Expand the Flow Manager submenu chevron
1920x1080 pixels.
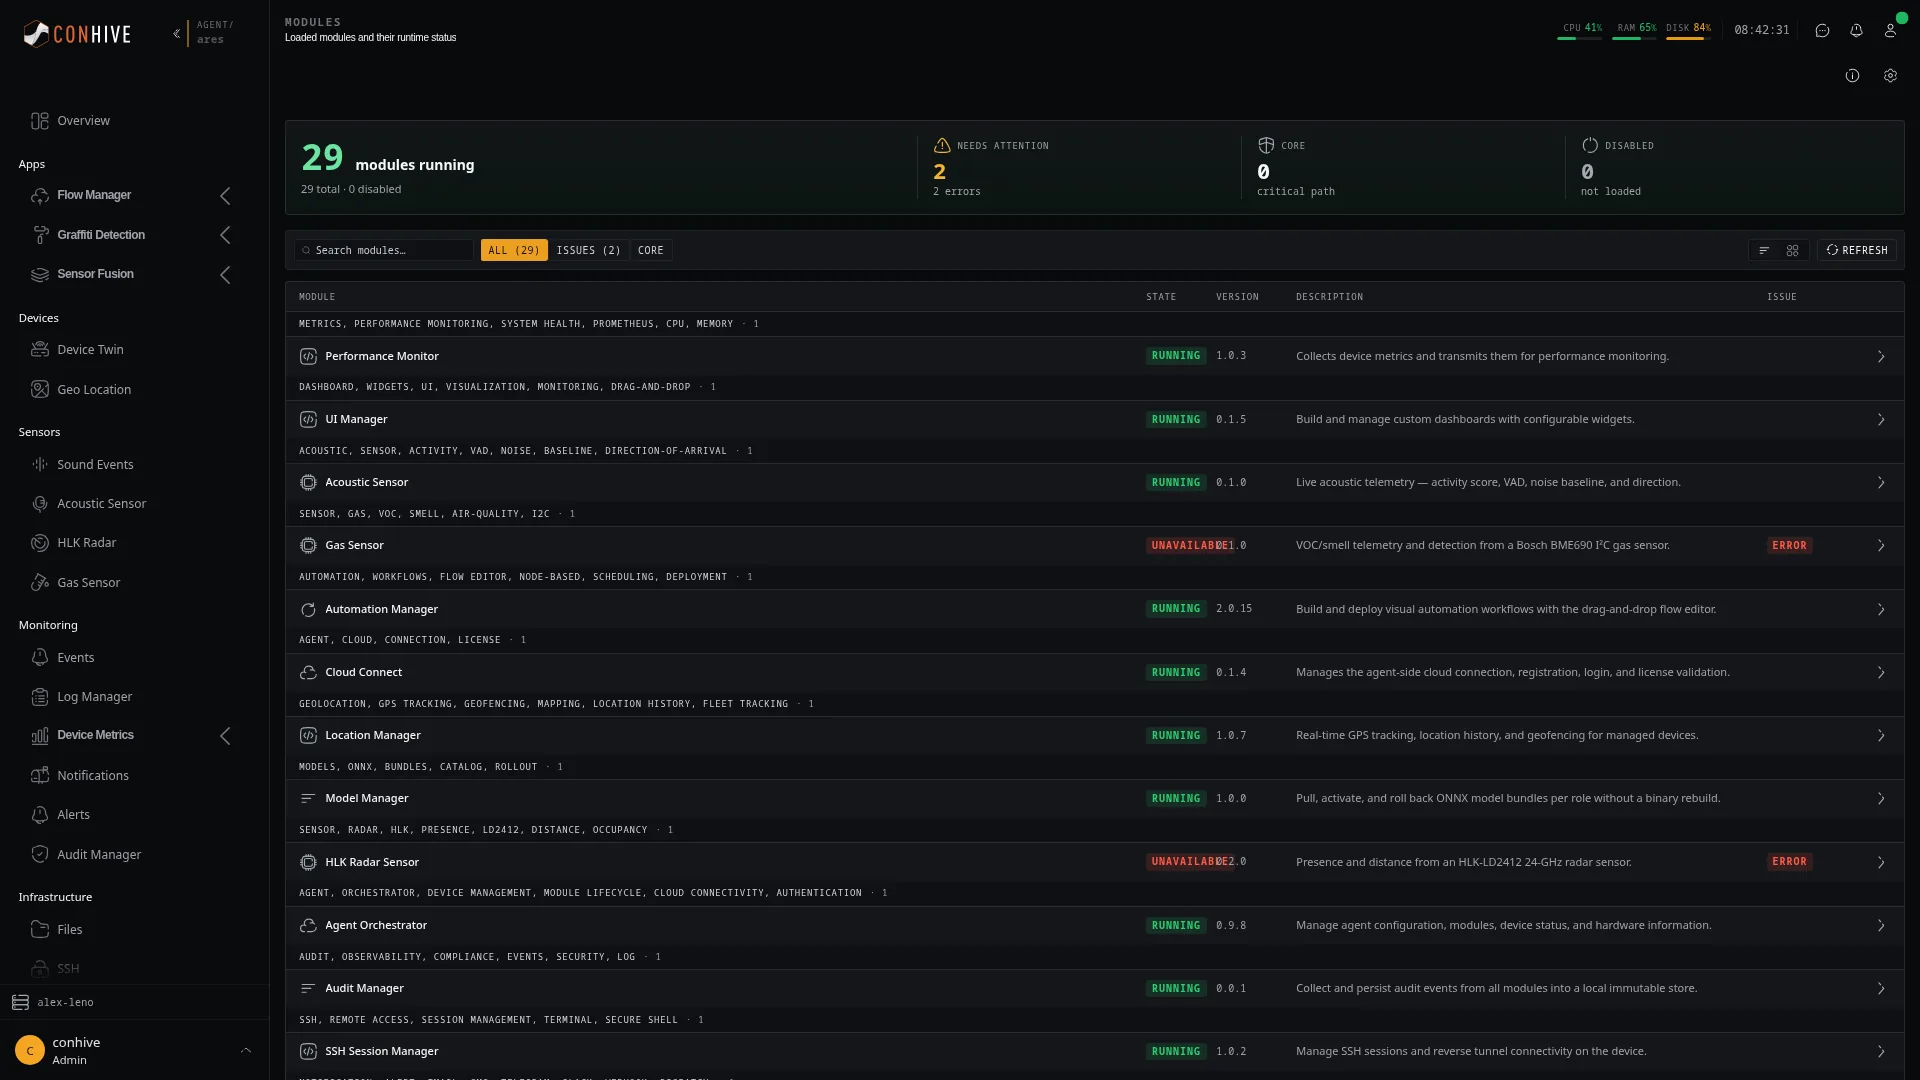pyautogui.click(x=225, y=196)
